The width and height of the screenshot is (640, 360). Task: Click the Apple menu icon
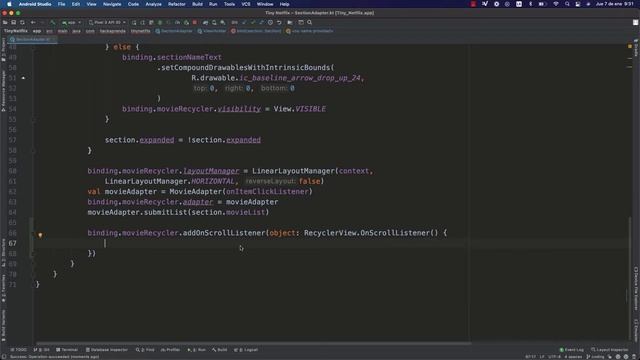[x=9, y=4]
